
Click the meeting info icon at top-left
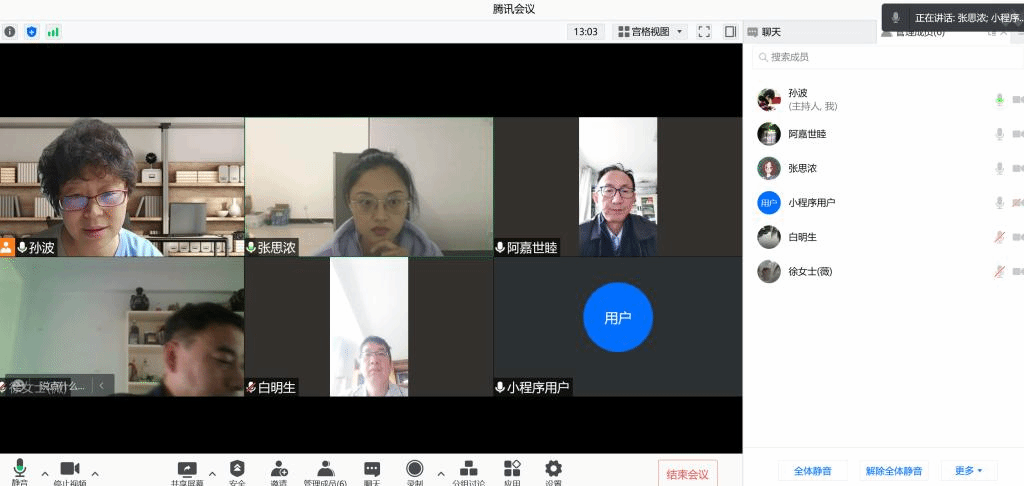10,32
